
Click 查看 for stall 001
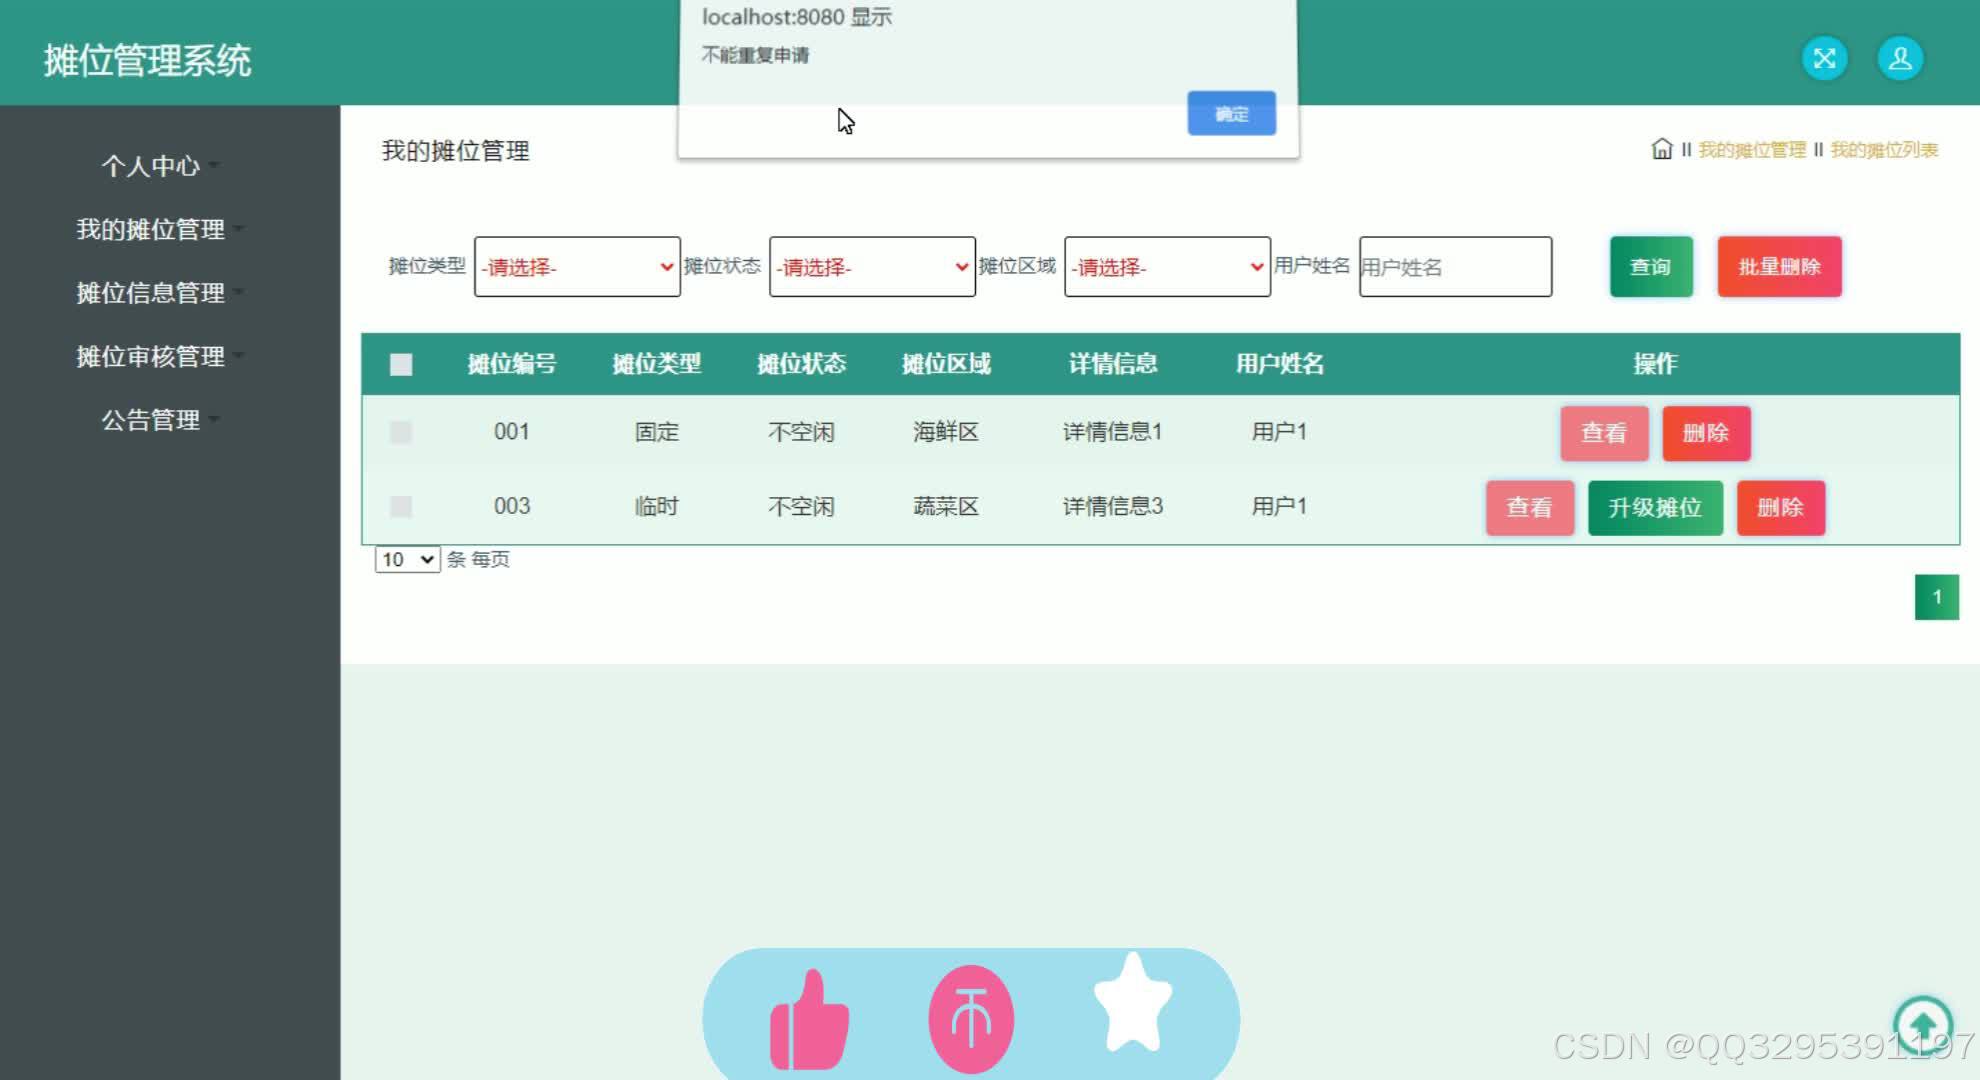(1604, 433)
